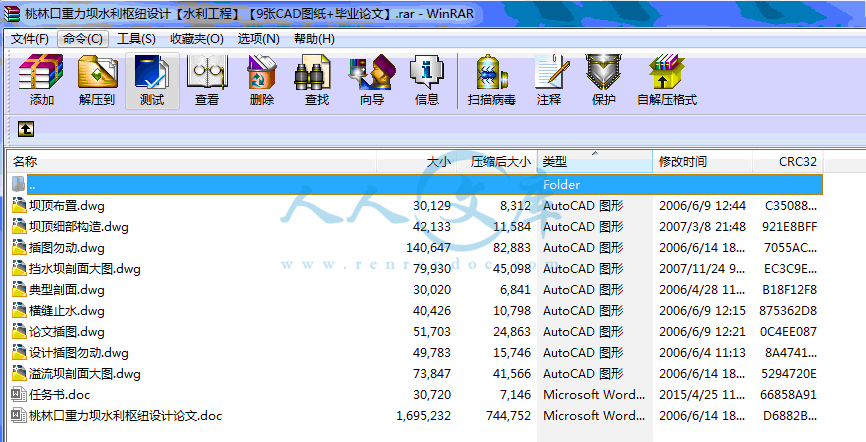Click the dwg icon of 坝顶布置.dwg

[19, 206]
